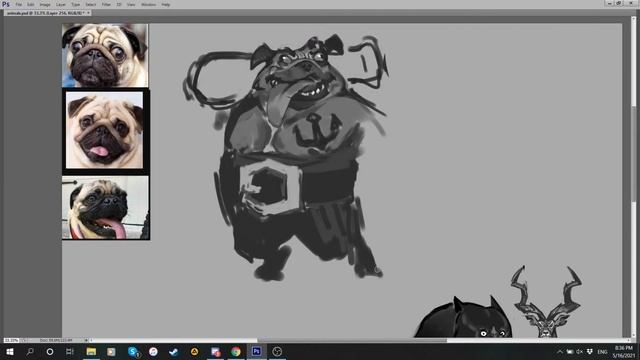
Task: Expand the status bar info arrow
Action: click(x=86, y=340)
